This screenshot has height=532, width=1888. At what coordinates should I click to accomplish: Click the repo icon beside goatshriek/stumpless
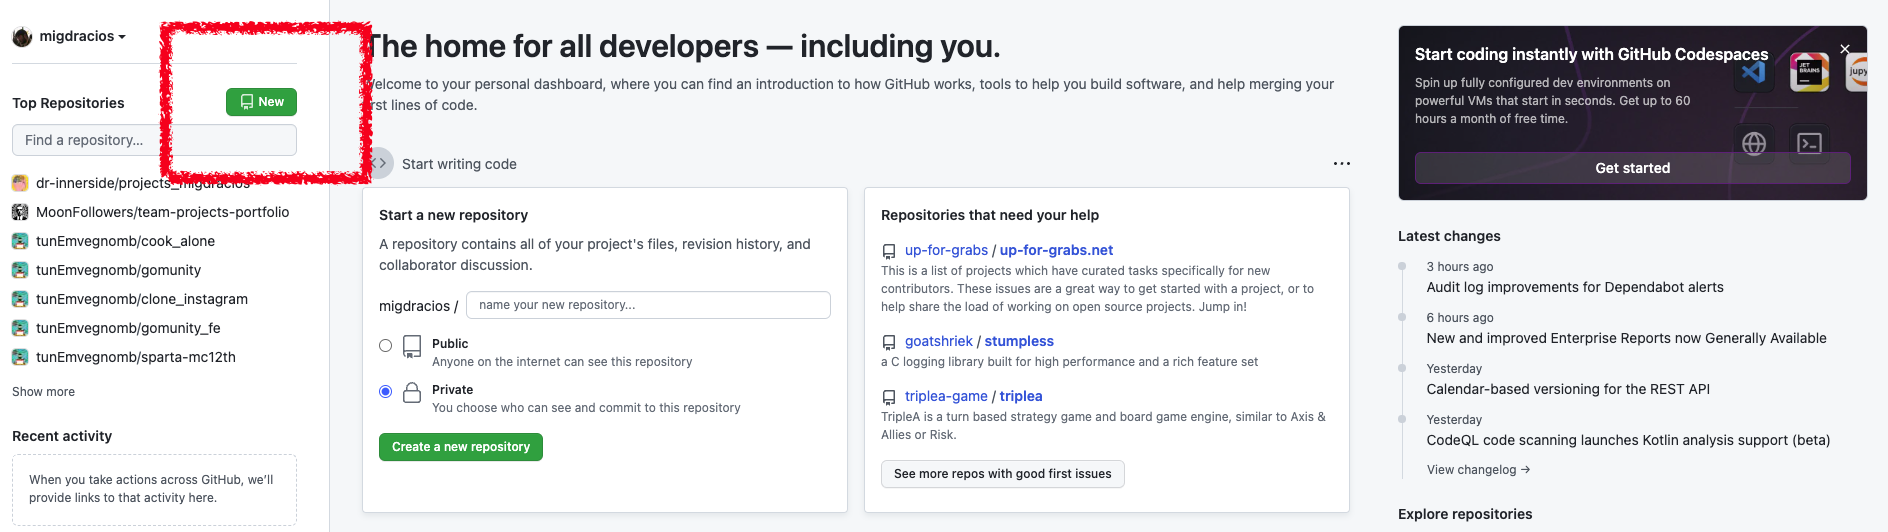[x=889, y=342]
